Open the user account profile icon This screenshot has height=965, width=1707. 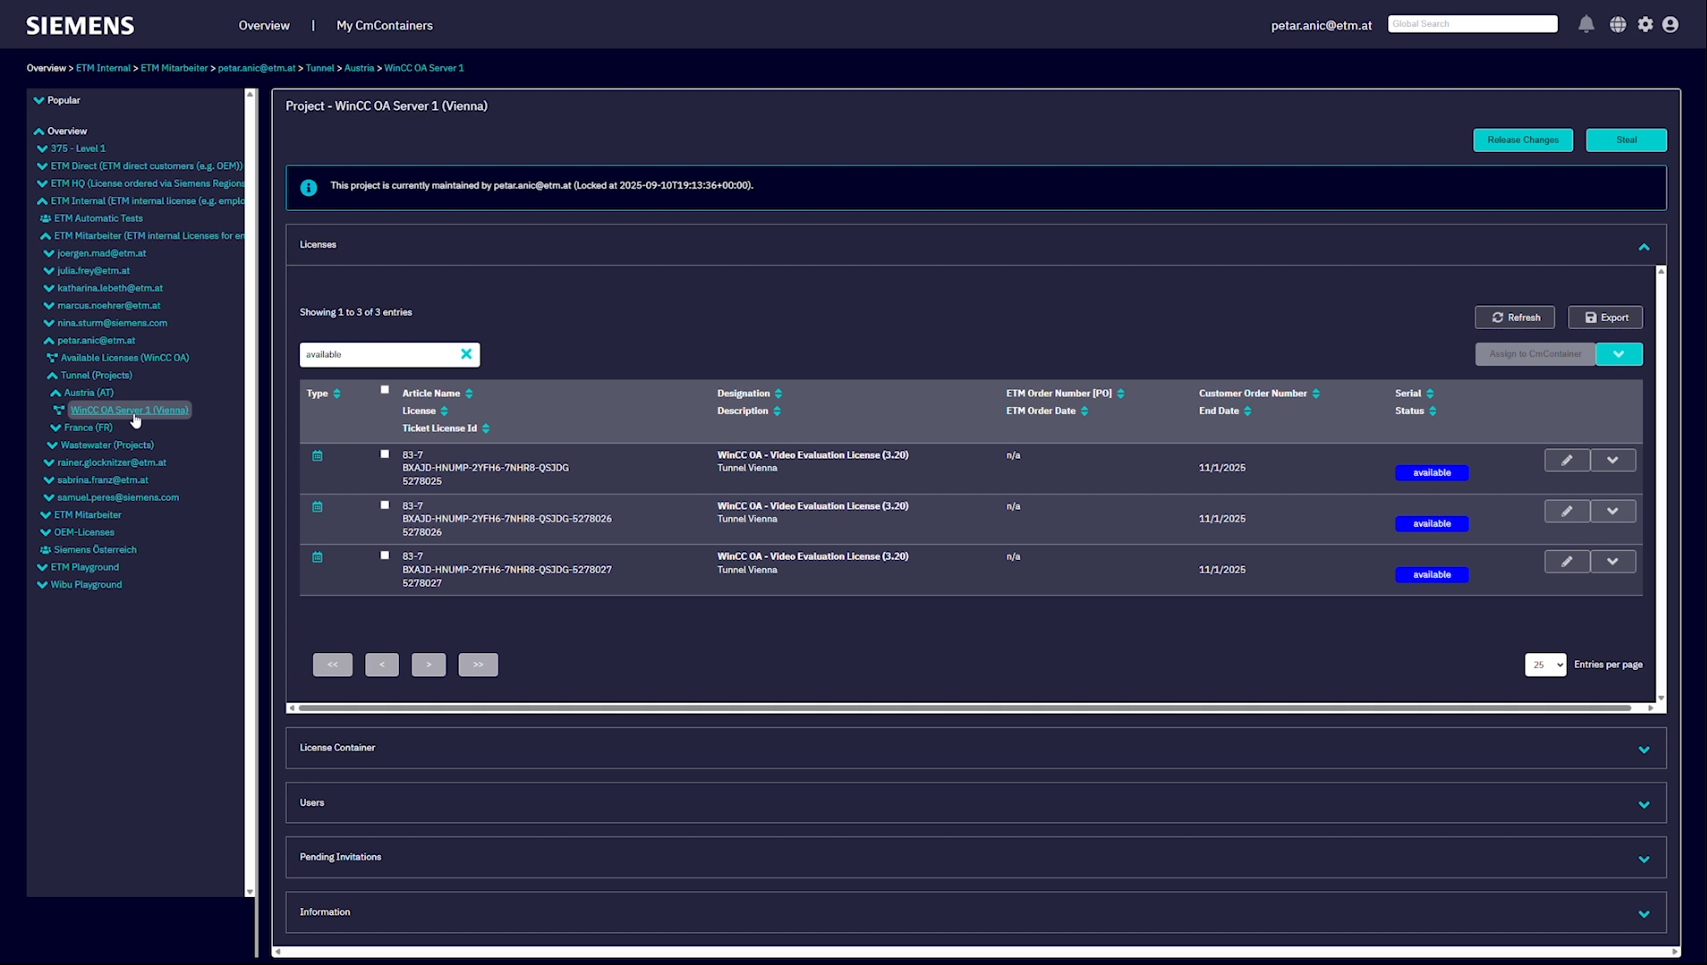coord(1670,25)
